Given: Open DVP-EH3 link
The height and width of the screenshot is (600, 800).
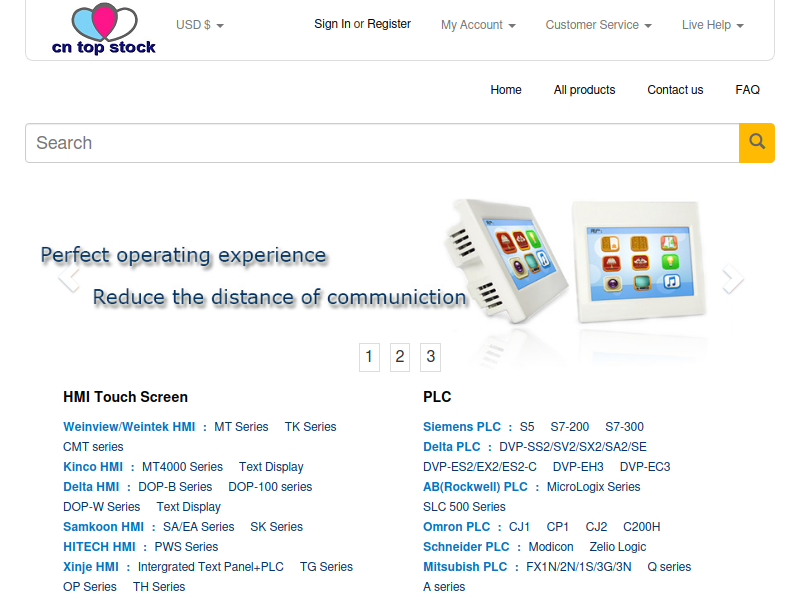Looking at the screenshot, I should click(x=578, y=467).
